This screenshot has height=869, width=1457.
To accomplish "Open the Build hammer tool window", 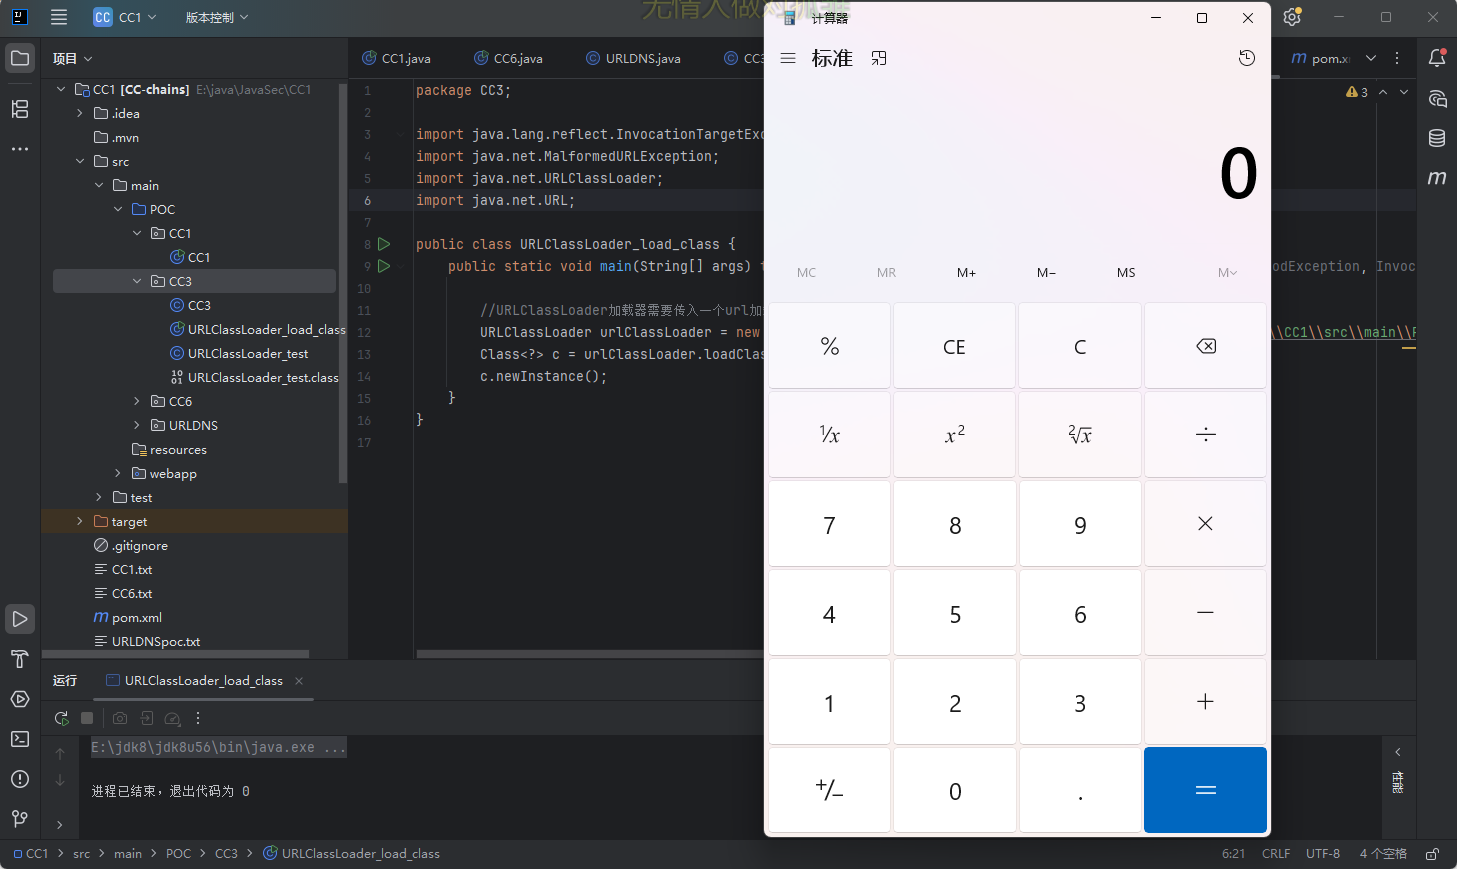I will pos(20,659).
